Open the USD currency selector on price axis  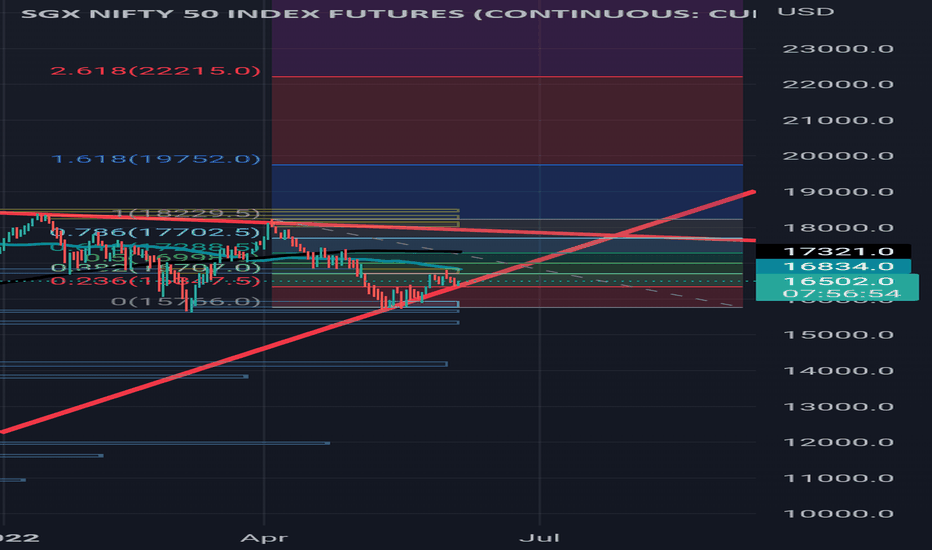coord(805,12)
